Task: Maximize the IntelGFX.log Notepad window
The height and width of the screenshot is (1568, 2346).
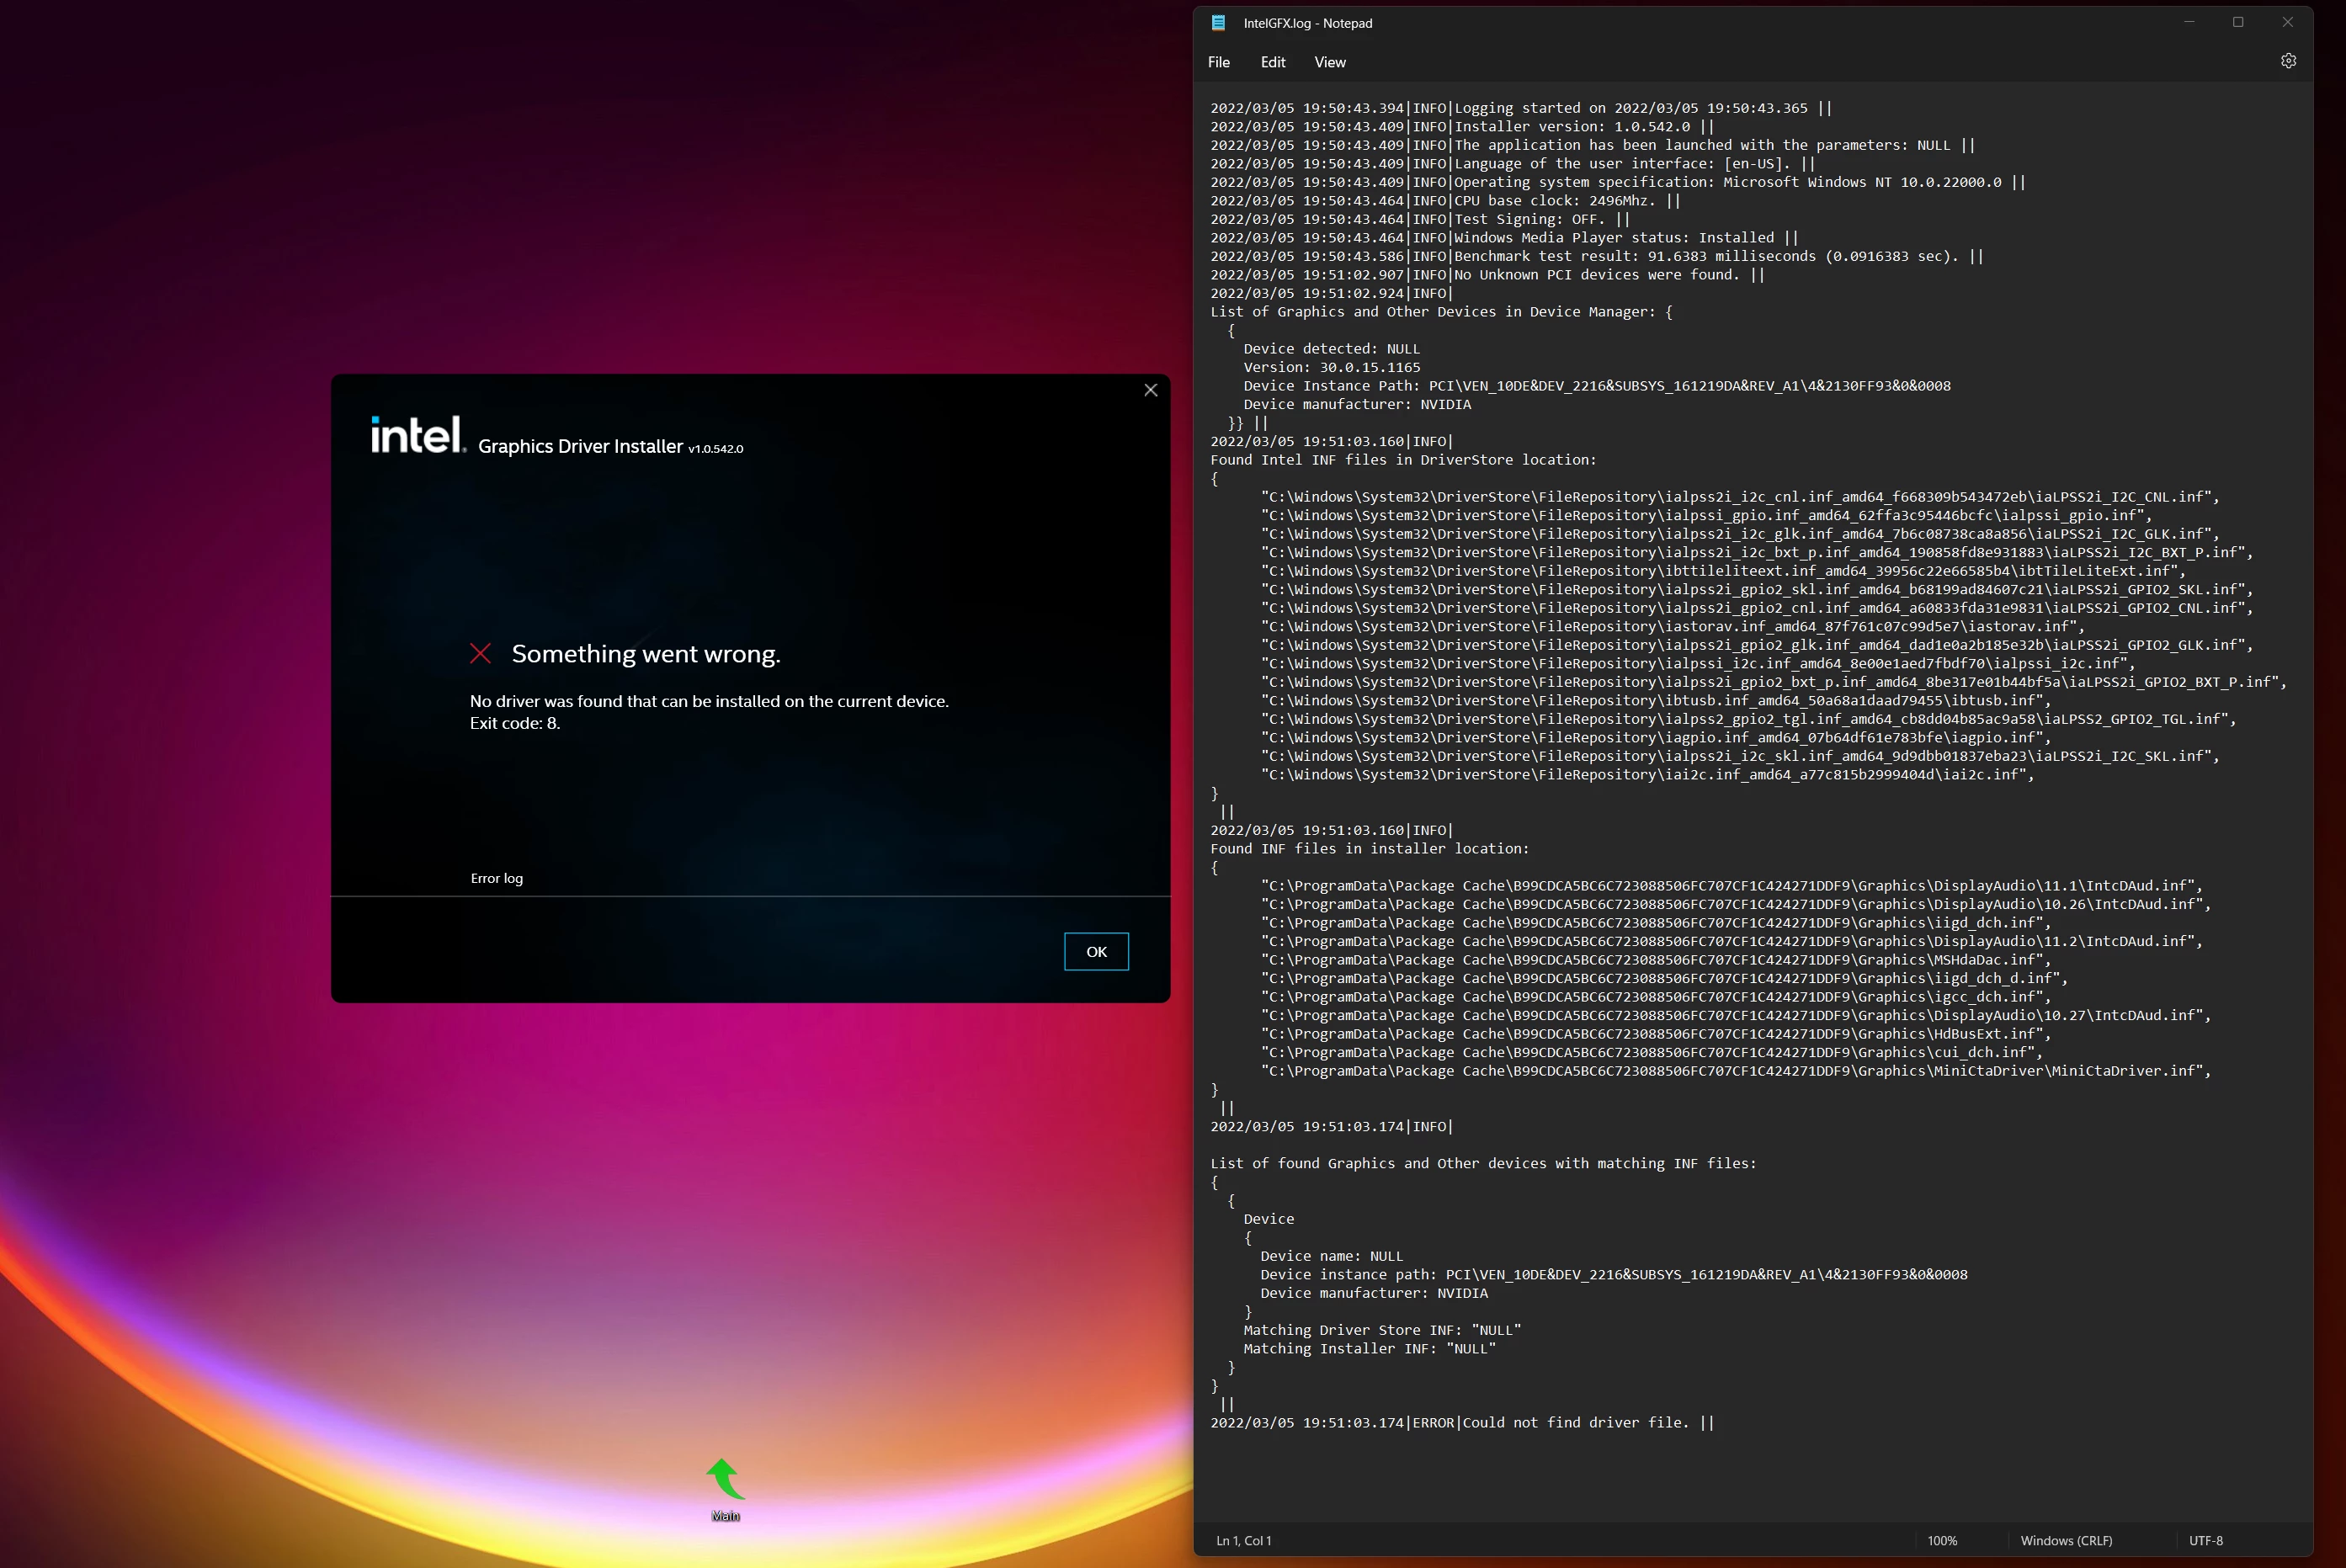Action: (2238, 22)
